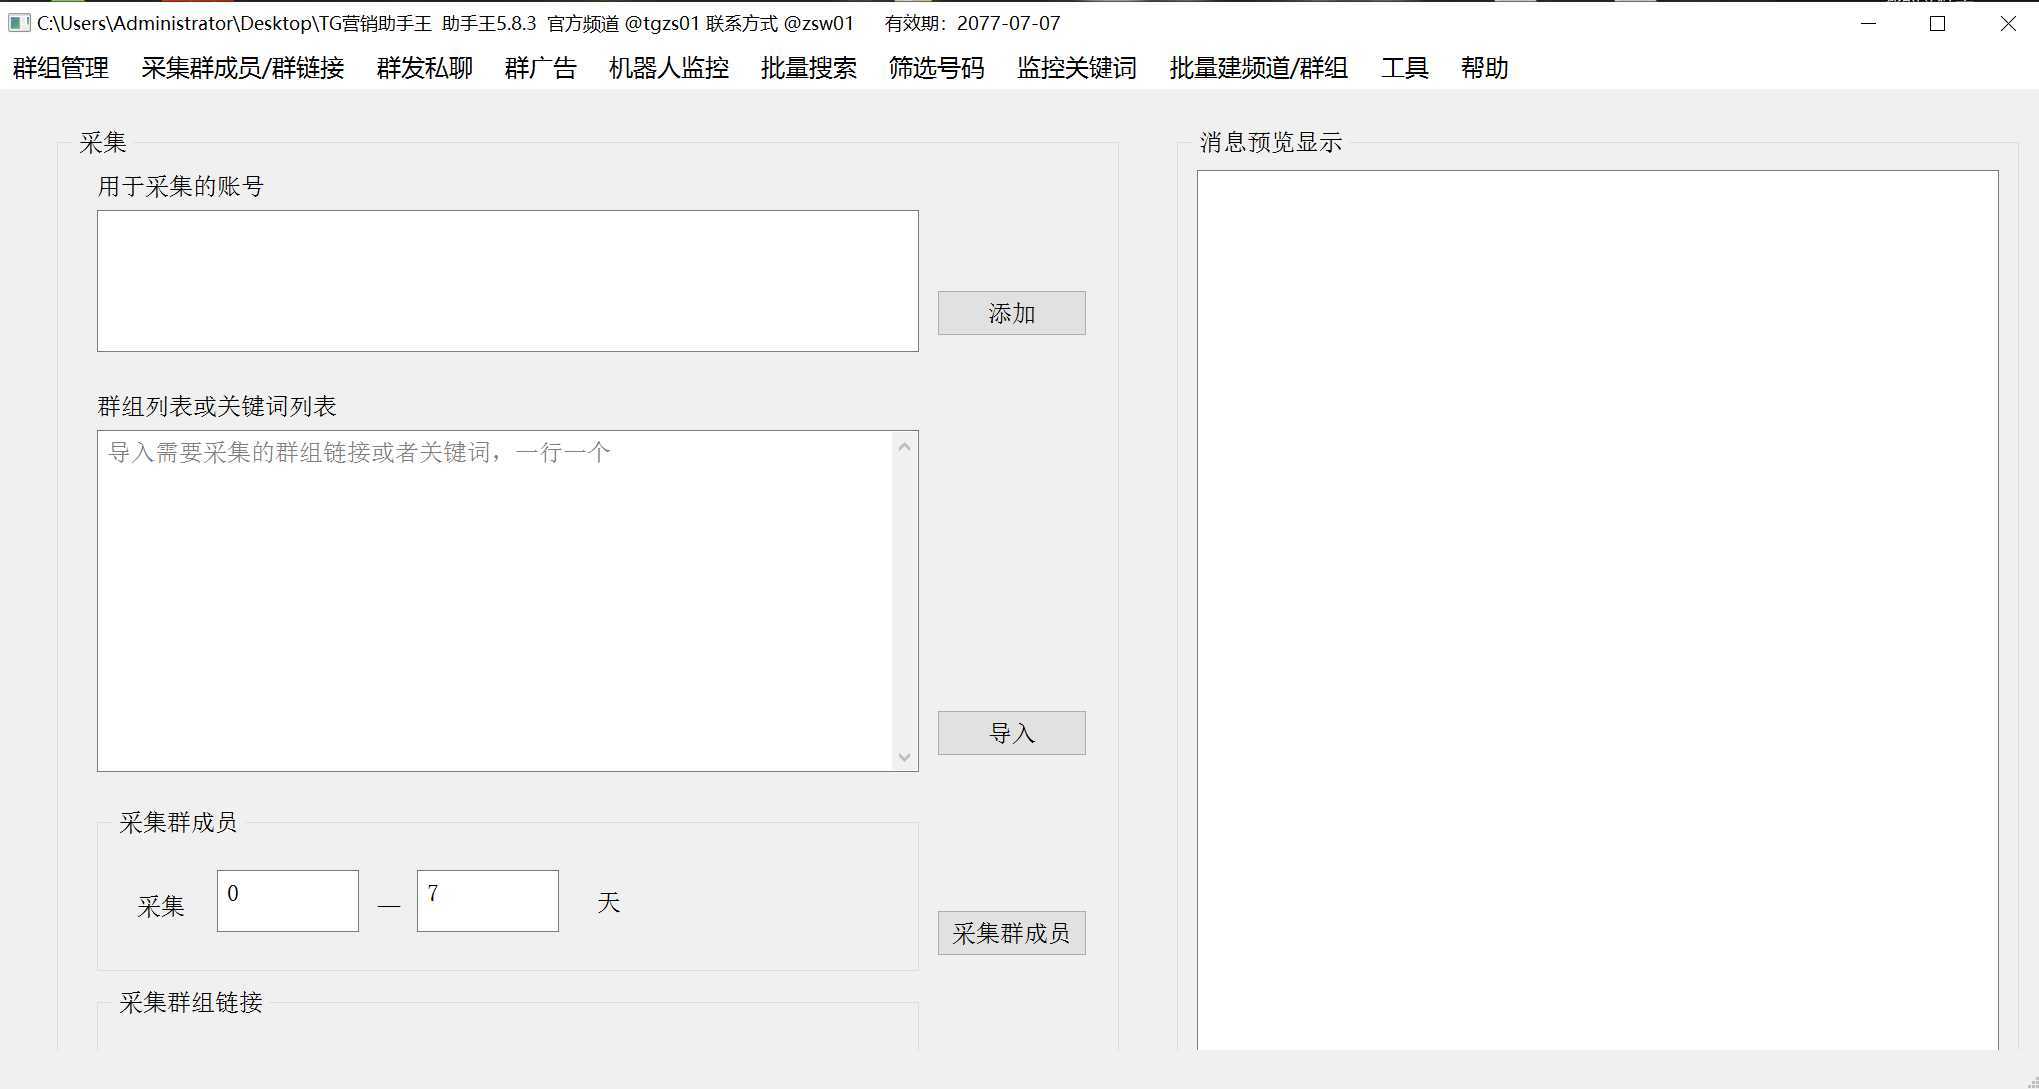Focus the collection account list box
The width and height of the screenshot is (2039, 1089).
(x=507, y=281)
